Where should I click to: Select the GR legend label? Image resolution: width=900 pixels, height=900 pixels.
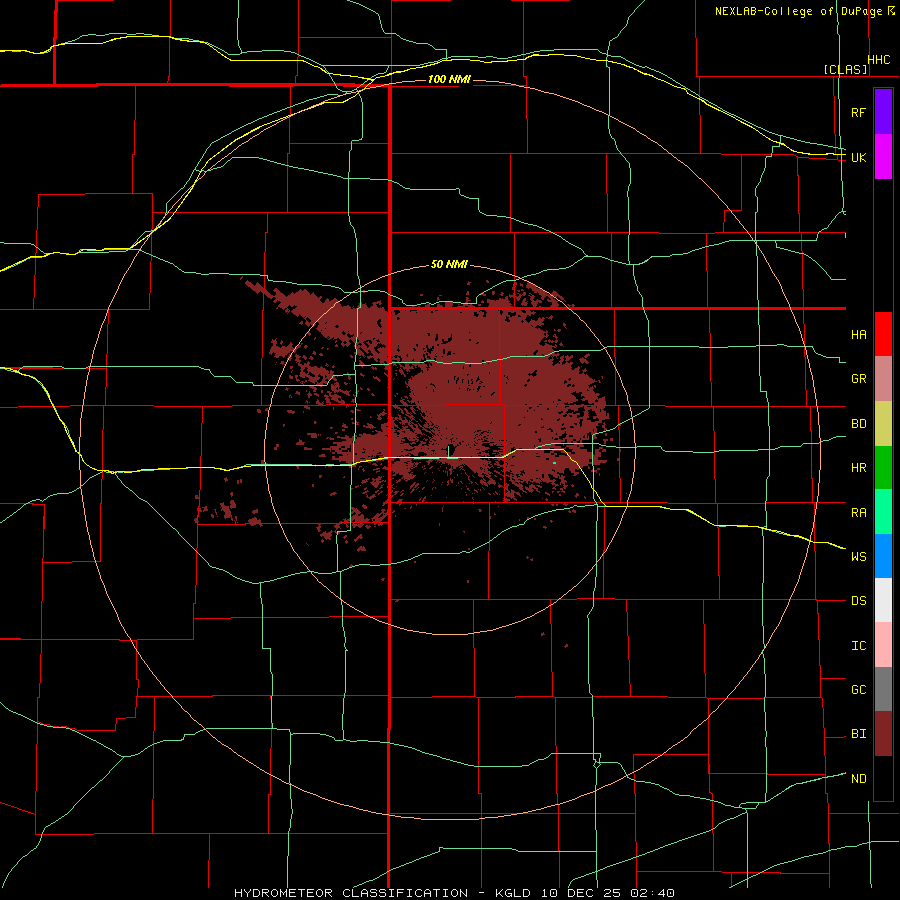point(858,379)
